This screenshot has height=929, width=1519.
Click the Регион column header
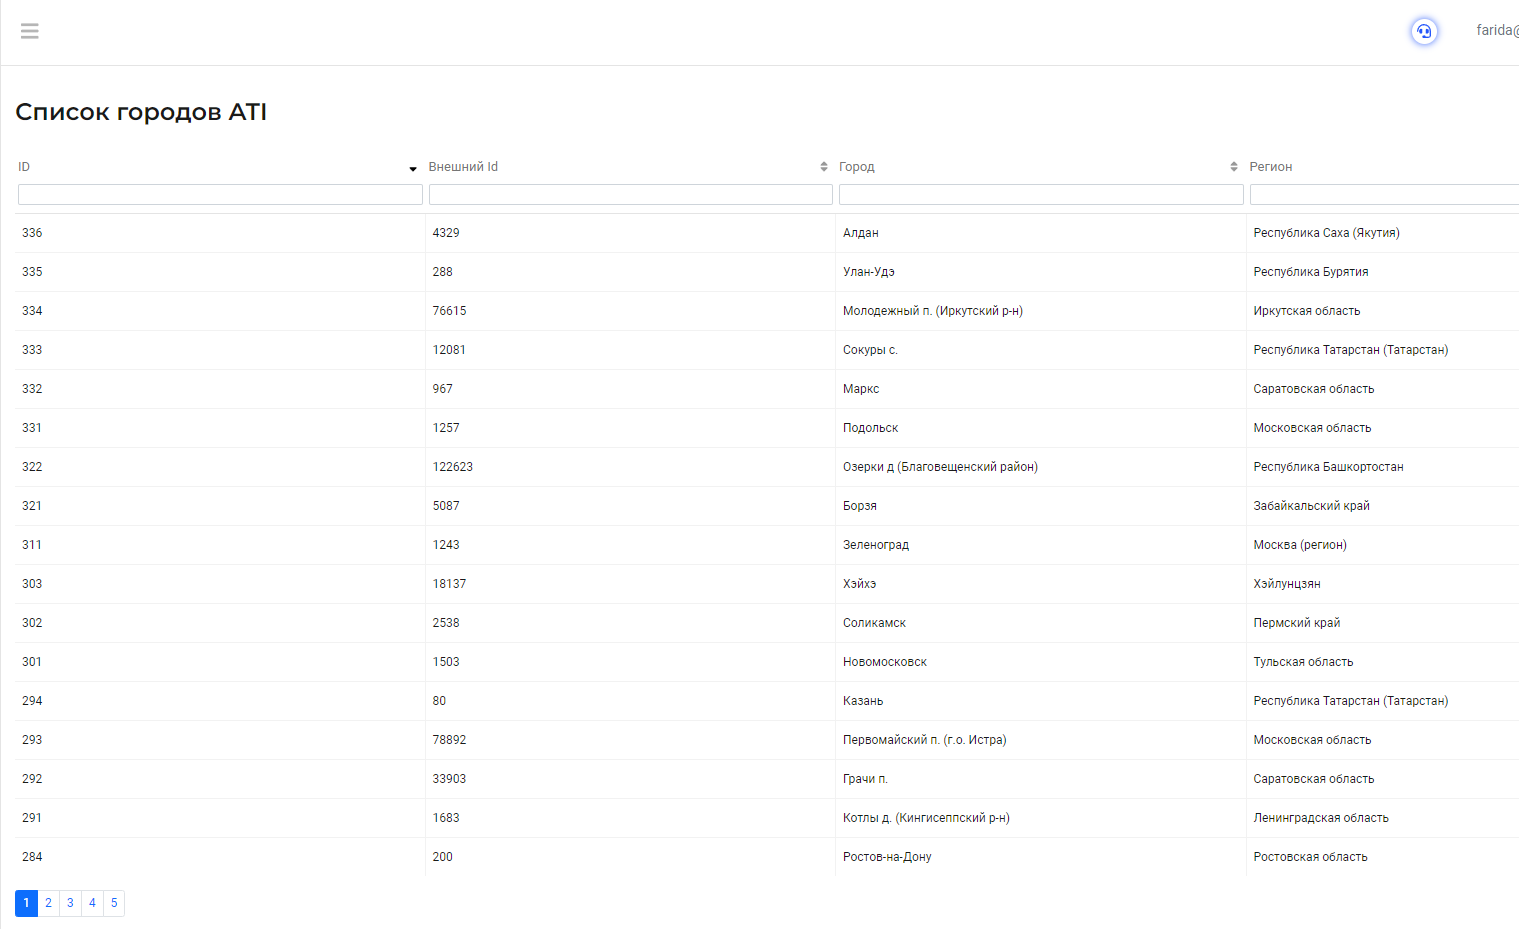1271,167
